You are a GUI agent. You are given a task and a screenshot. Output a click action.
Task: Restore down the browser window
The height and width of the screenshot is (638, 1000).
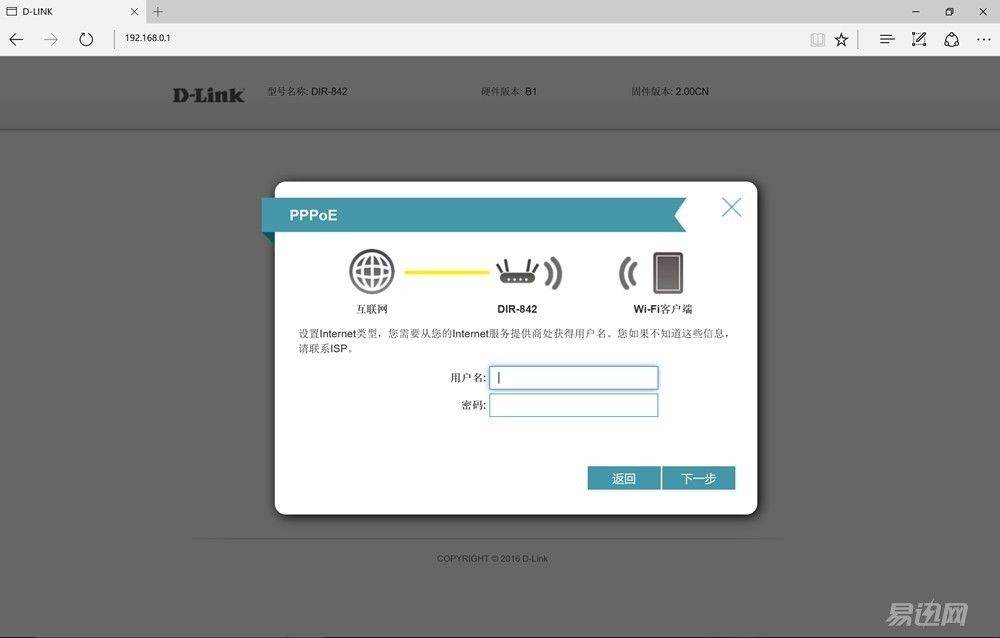point(949,11)
